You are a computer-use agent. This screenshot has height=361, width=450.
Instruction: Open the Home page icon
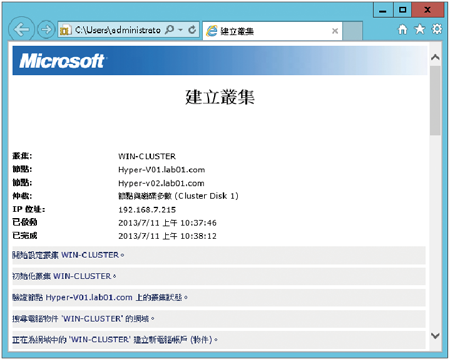403,30
